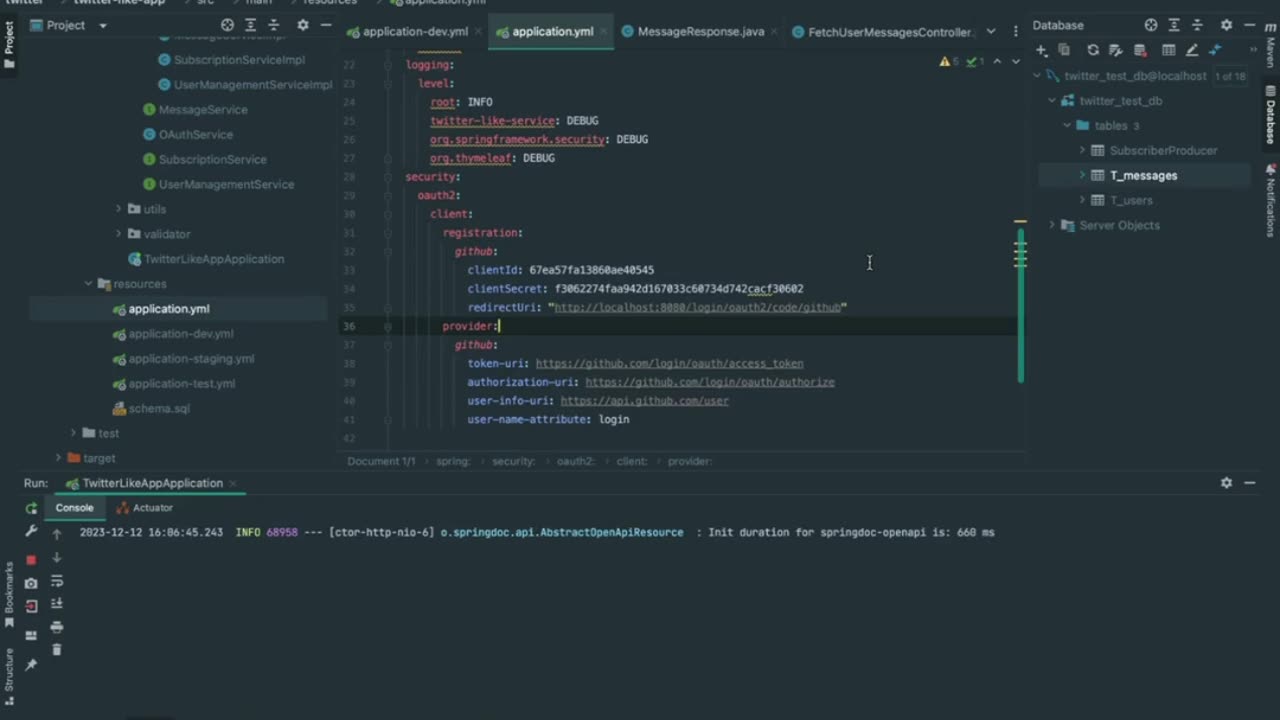
Task: Collapse the tables folder in Database
Action: (x=1067, y=125)
